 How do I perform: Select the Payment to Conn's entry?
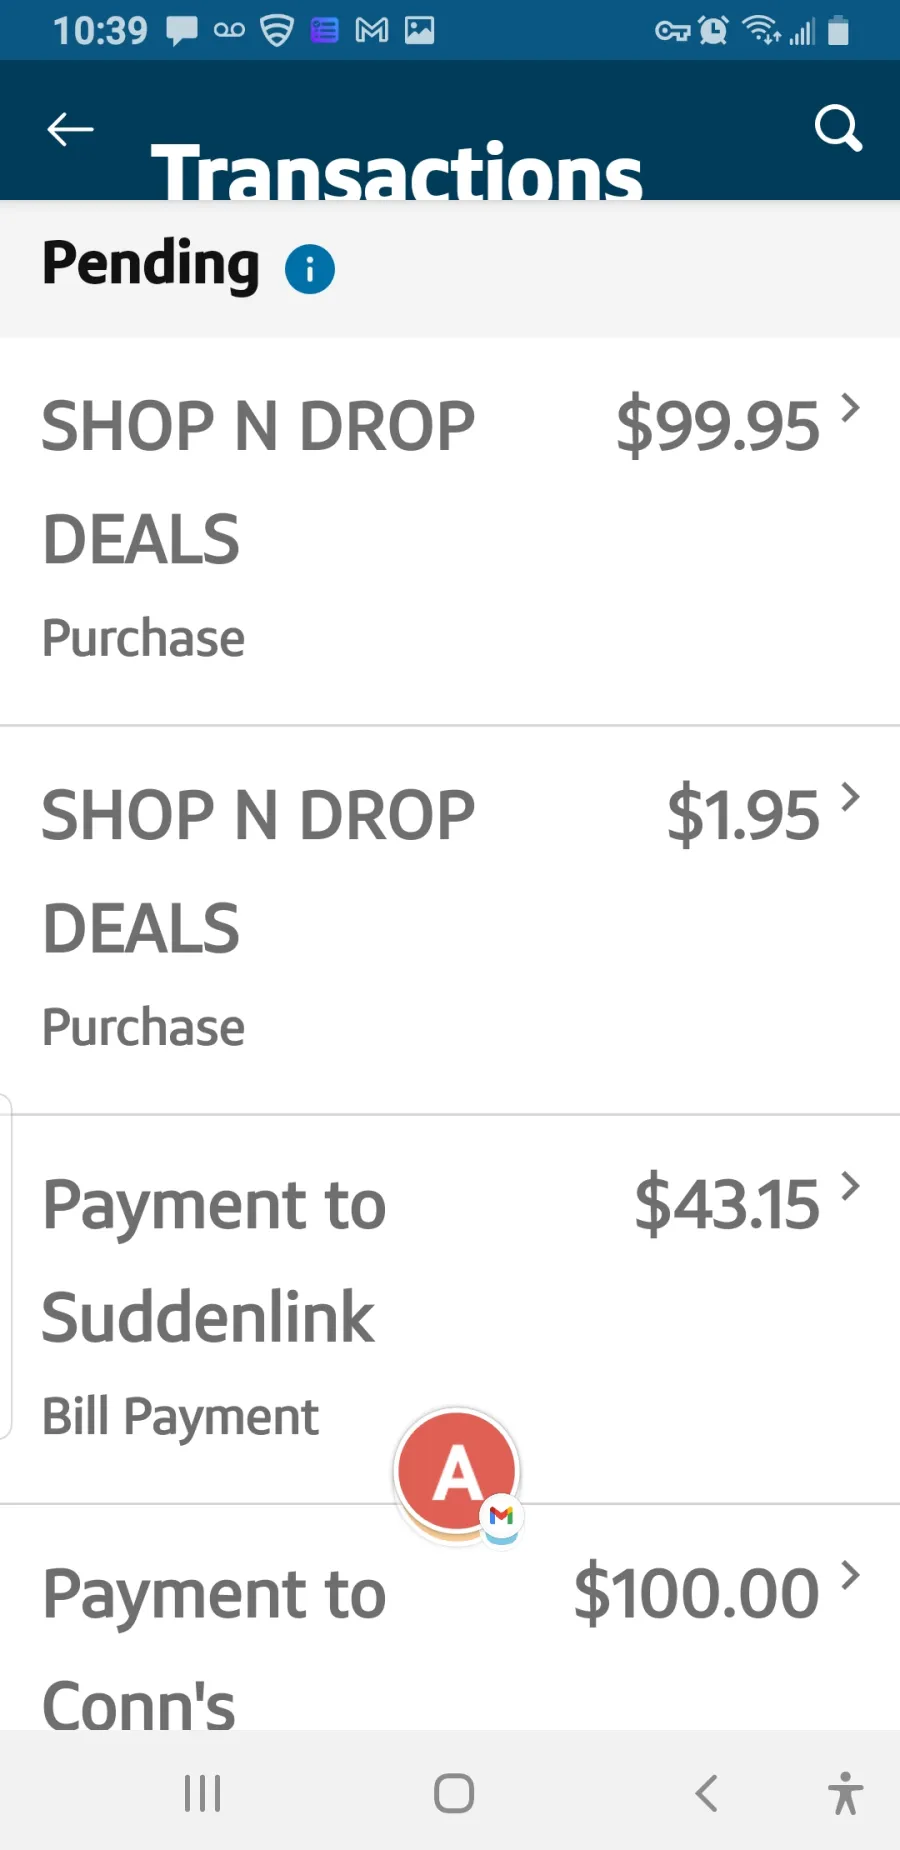tap(450, 1618)
